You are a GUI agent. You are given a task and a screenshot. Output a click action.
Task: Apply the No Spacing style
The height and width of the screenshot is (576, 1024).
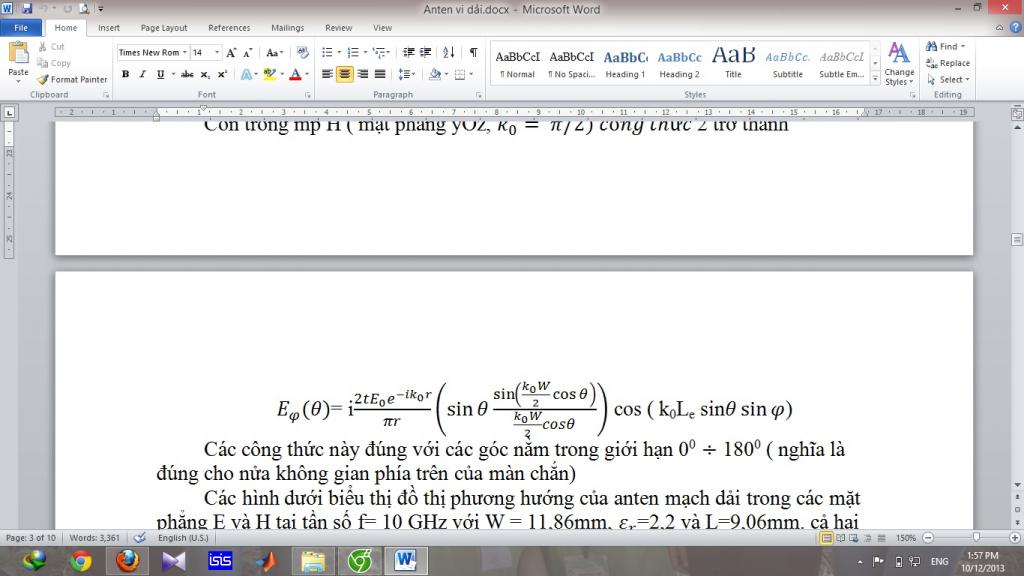571,63
